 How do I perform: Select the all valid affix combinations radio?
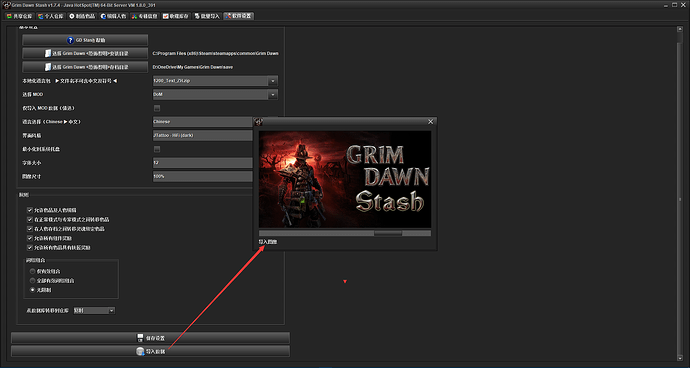pos(32,280)
